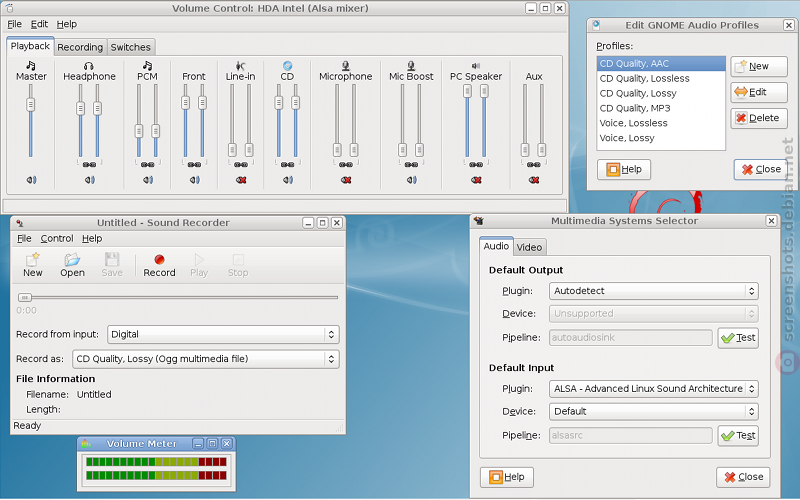Click Delete in Audio Profiles
This screenshot has height=500, width=800.
coord(759,118)
